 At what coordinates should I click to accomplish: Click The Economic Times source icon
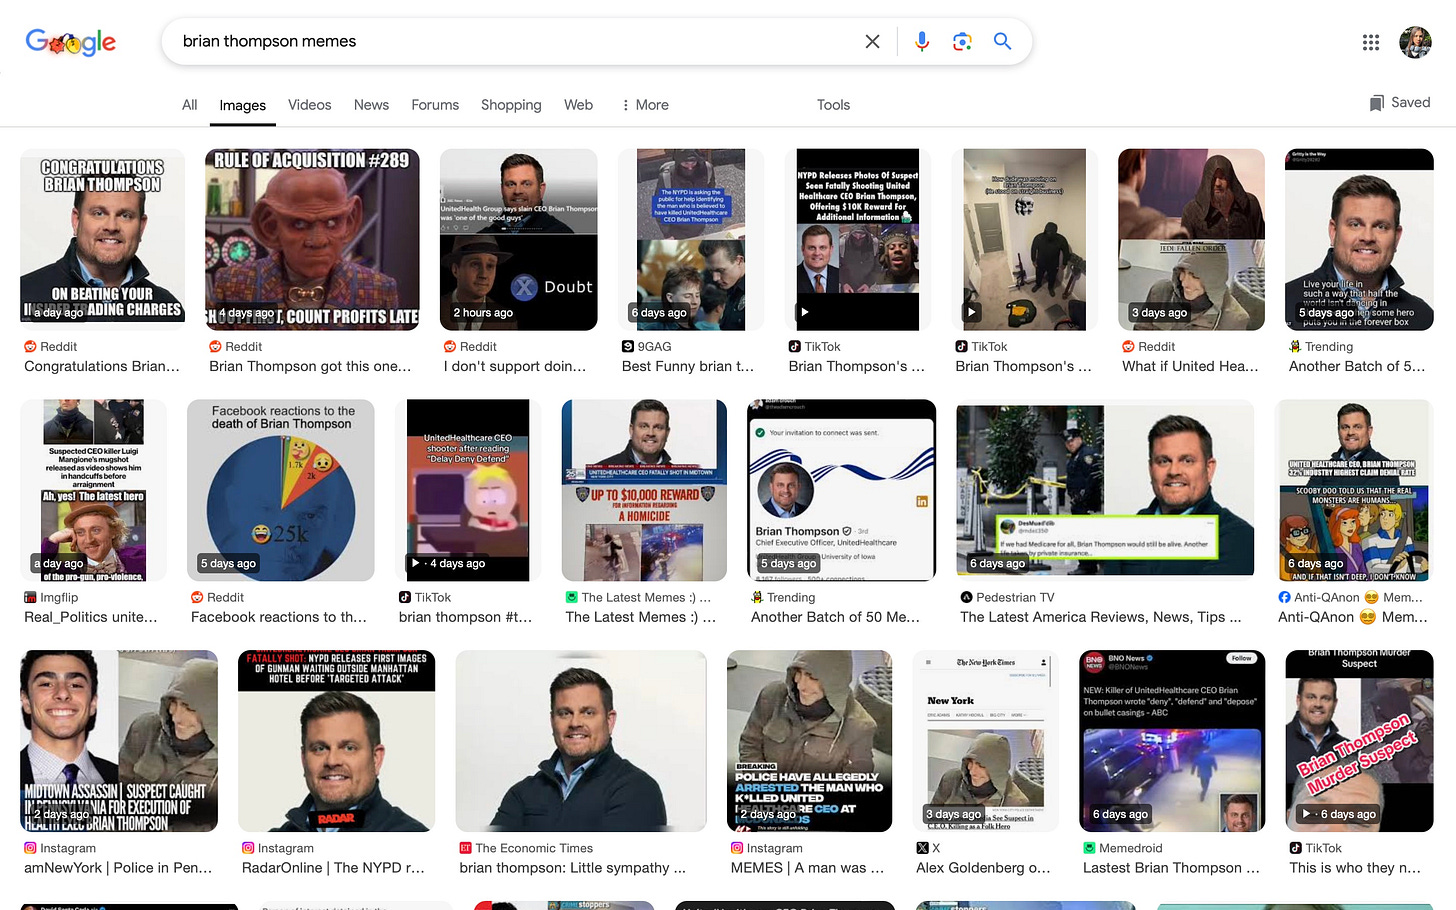[x=465, y=848]
